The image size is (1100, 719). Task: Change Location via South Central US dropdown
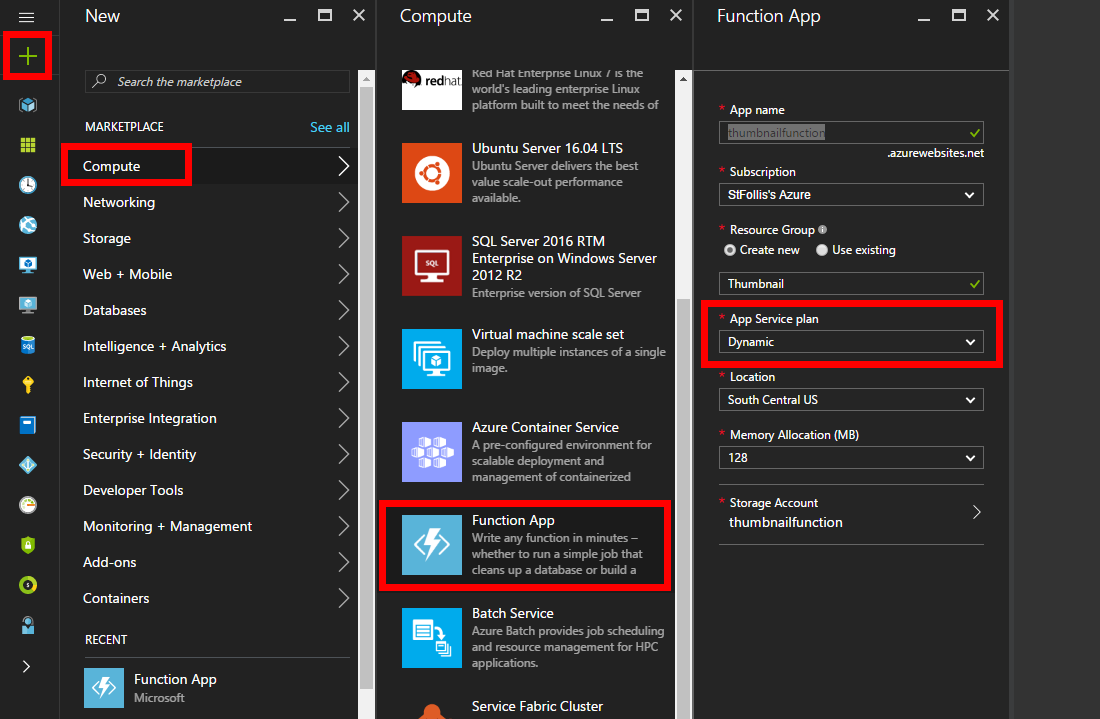(x=850, y=399)
